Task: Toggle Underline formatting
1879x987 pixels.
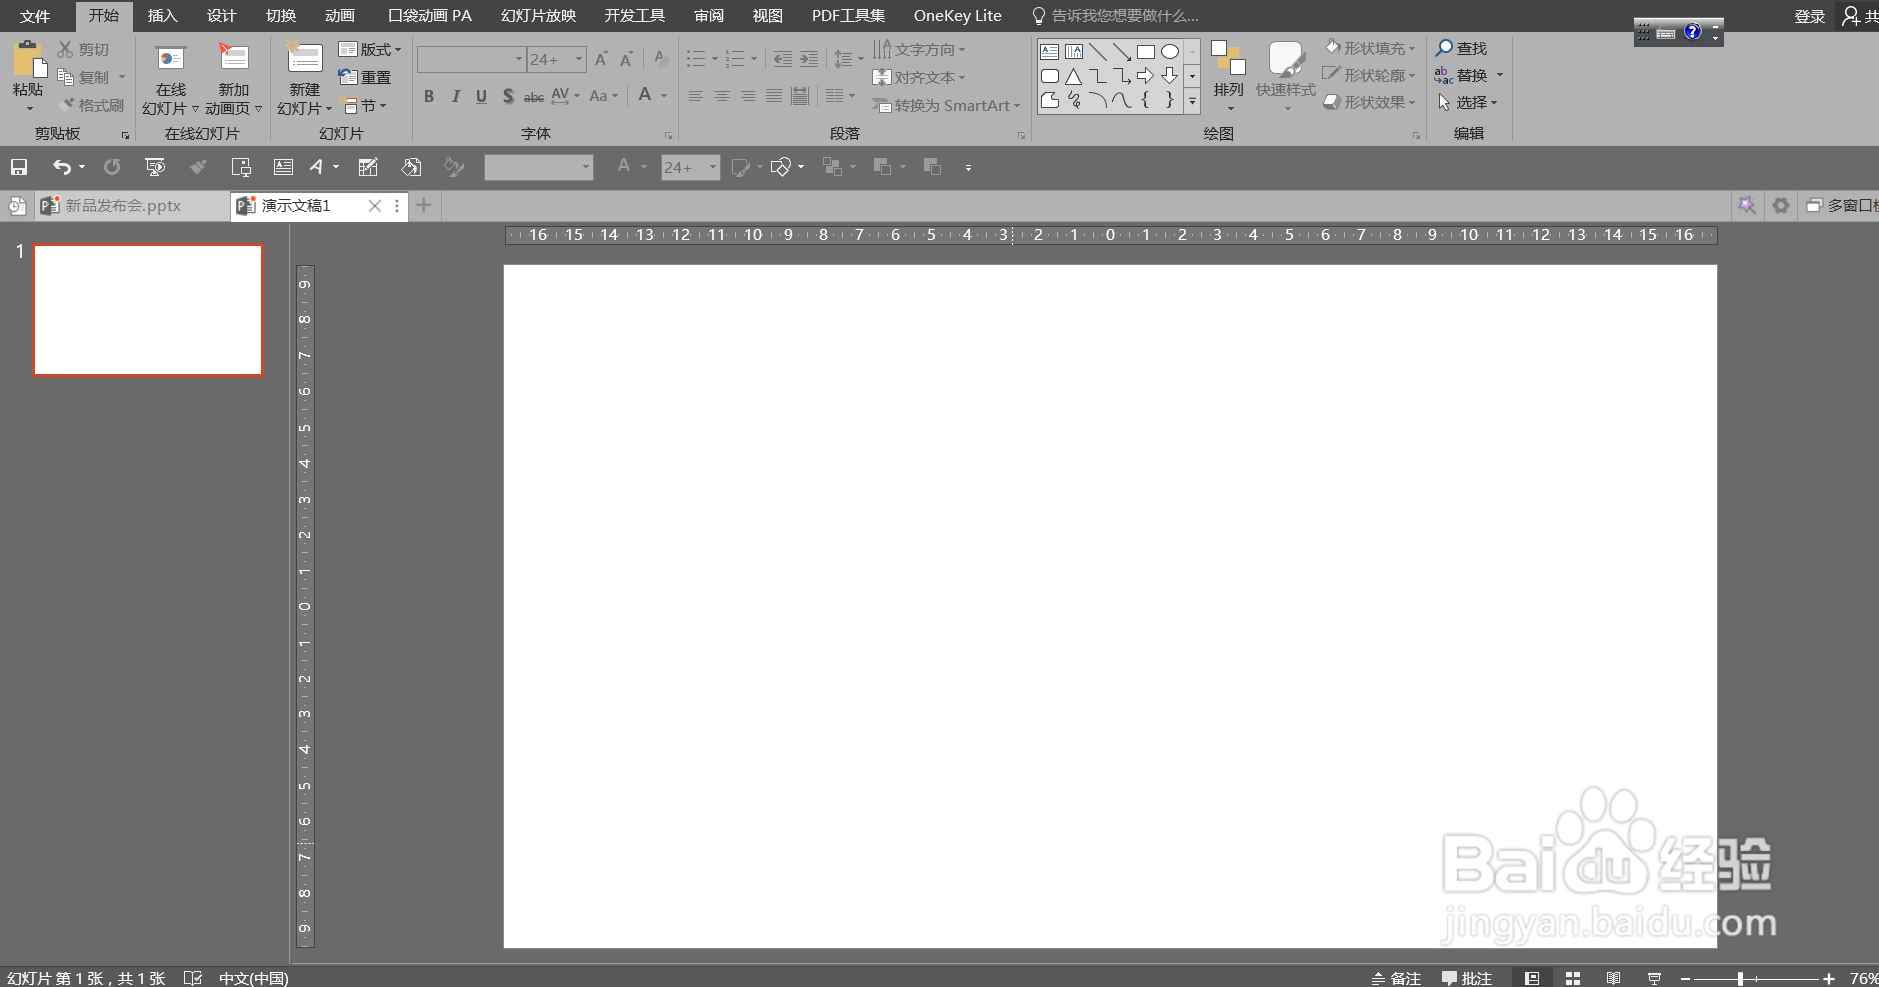Action: pyautogui.click(x=481, y=96)
